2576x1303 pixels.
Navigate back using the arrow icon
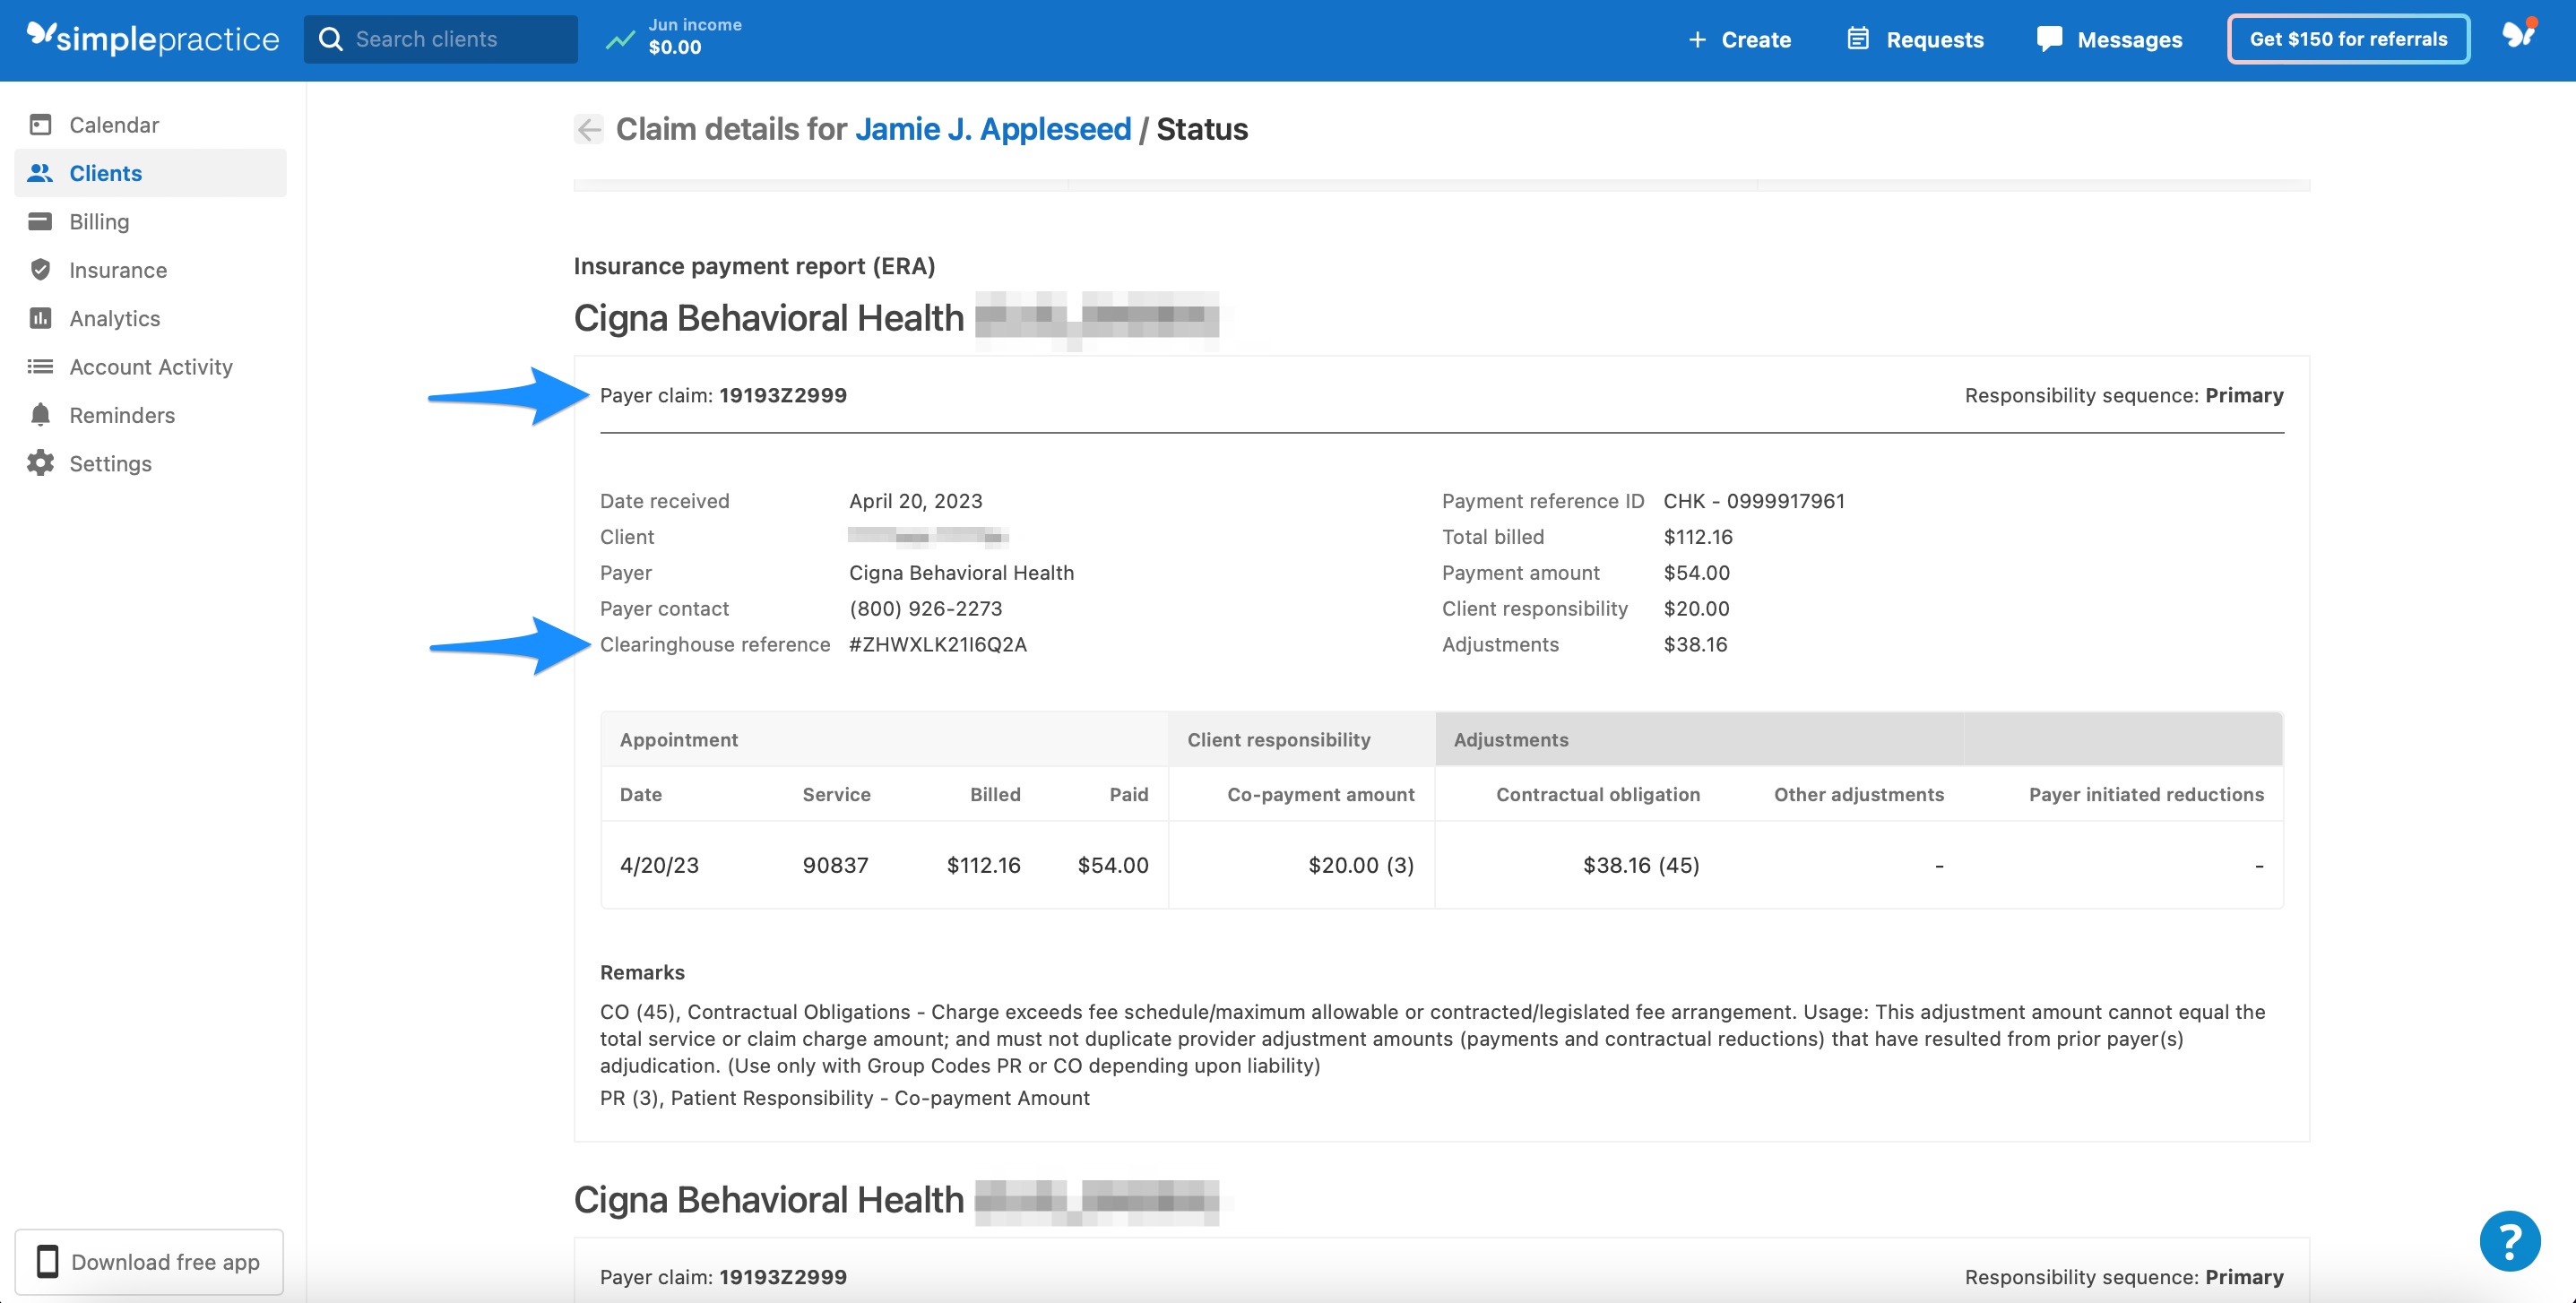point(590,129)
